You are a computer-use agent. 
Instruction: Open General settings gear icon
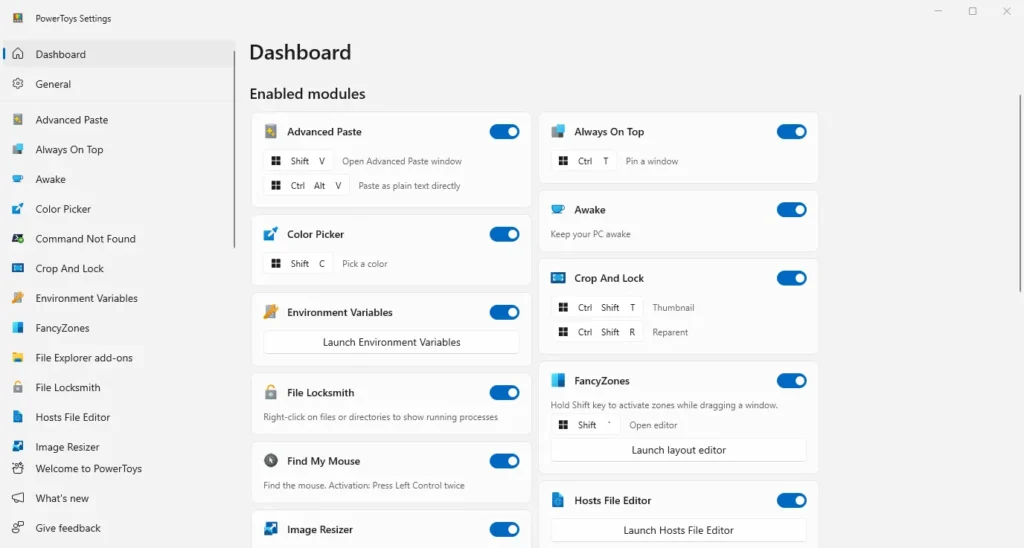tap(18, 84)
